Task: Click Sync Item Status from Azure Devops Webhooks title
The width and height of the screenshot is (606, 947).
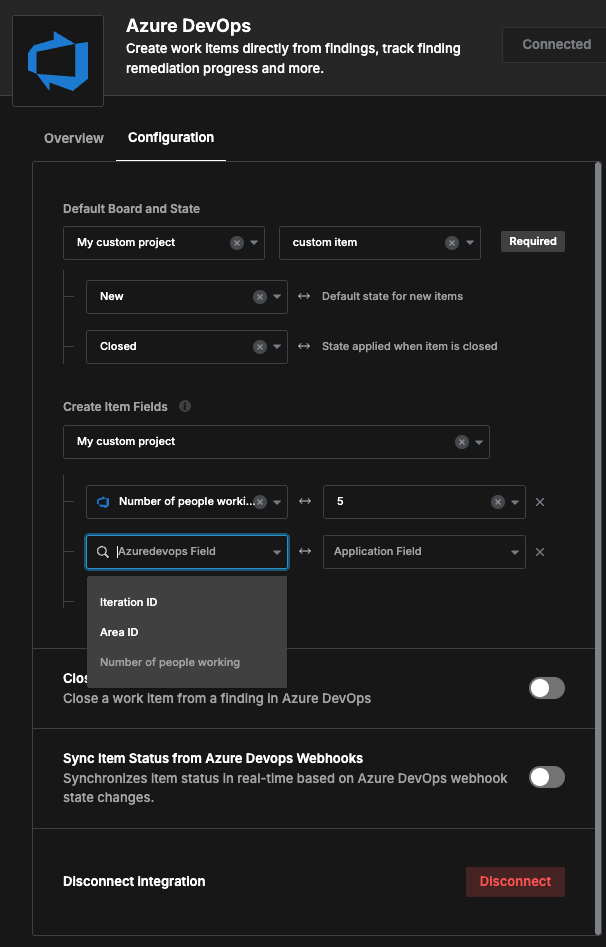Action: point(213,759)
